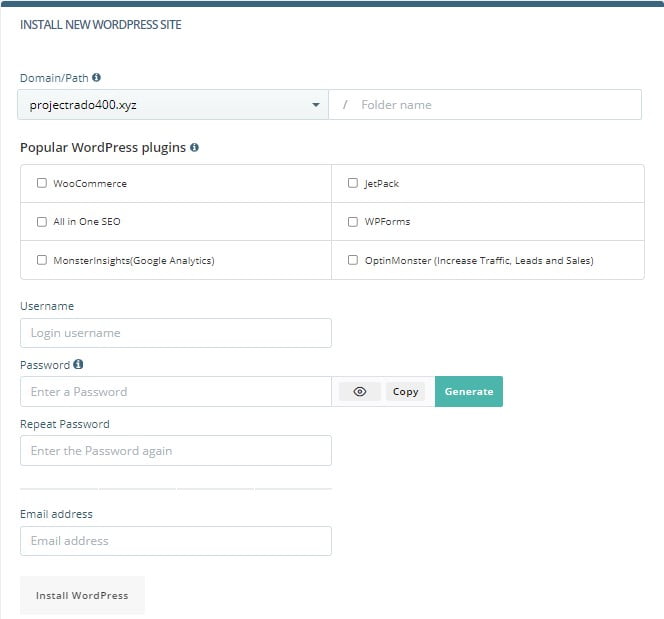Click the Repeat Password field
This screenshot has width=664, height=619.
point(176,451)
